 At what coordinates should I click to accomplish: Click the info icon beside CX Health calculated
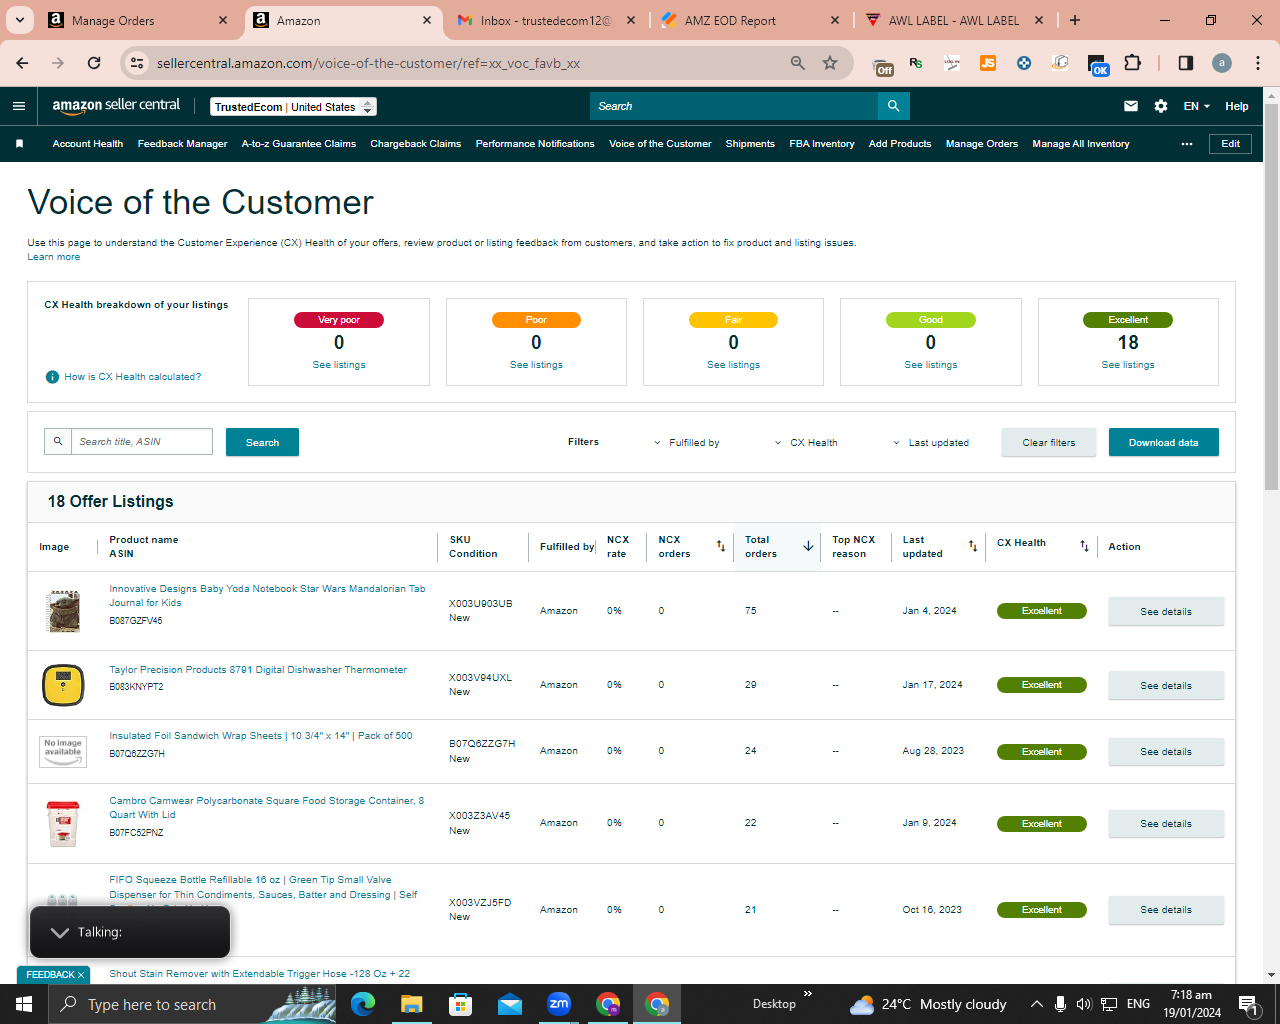[x=52, y=377]
